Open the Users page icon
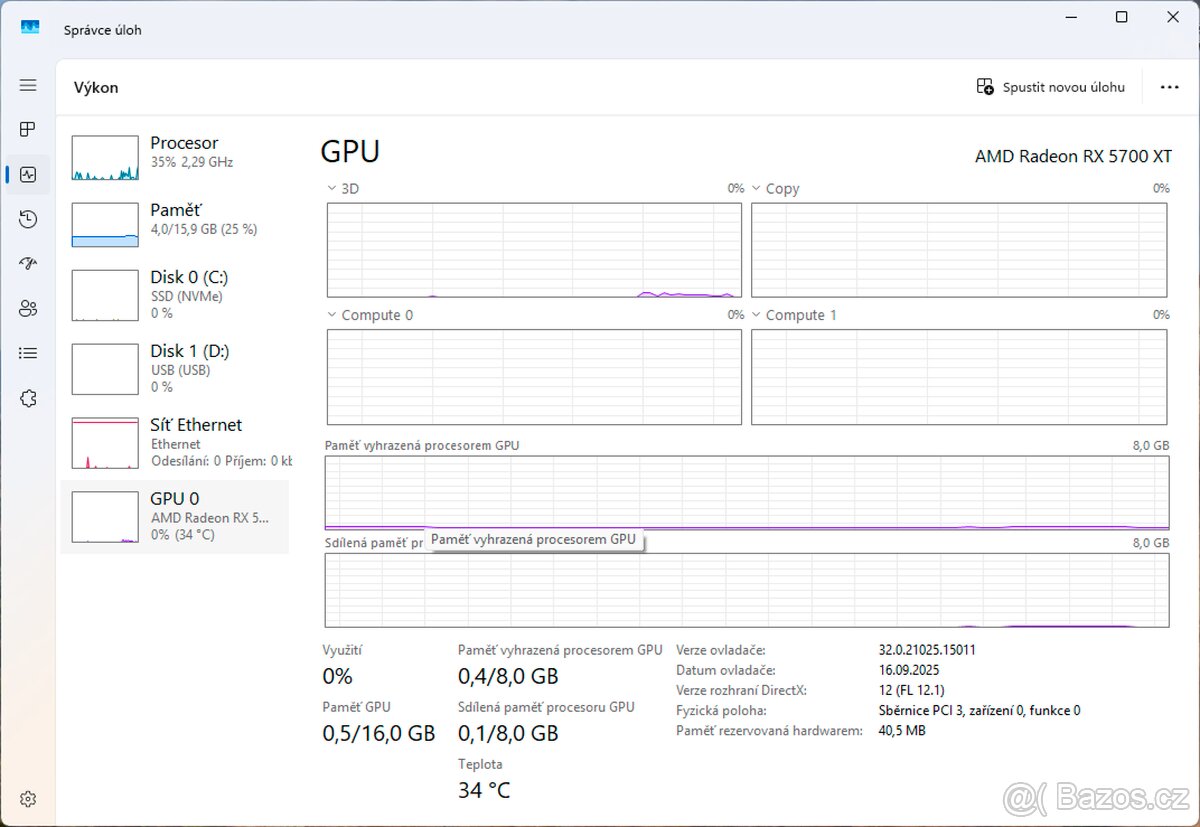Viewport: 1200px width, 827px height. click(x=27, y=308)
